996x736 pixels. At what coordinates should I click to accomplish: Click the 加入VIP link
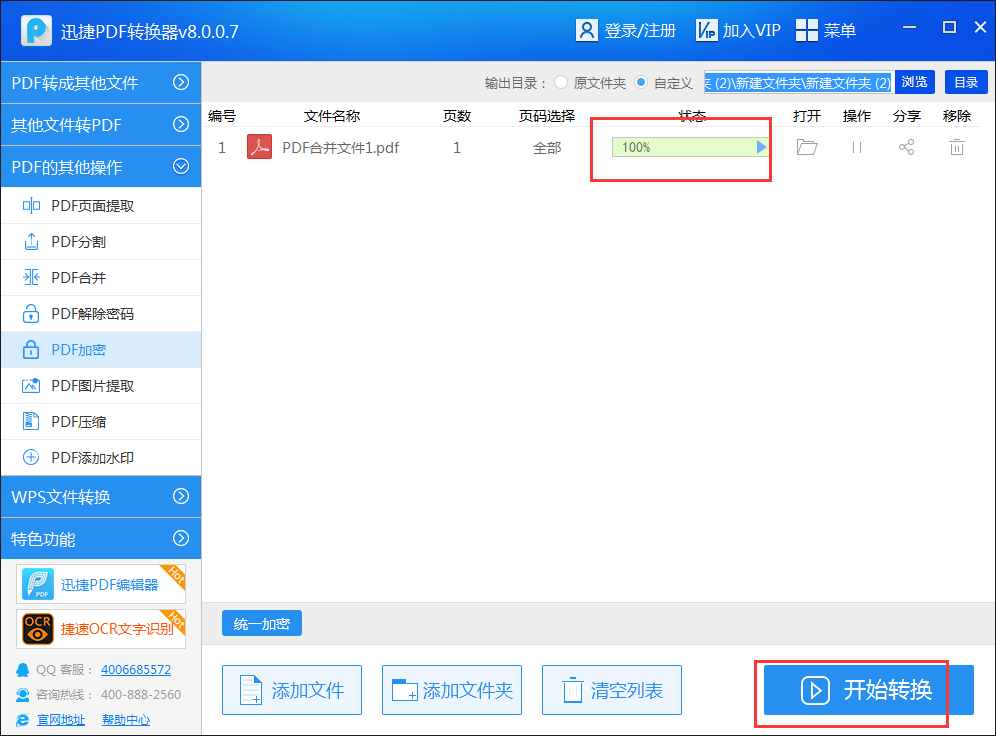(x=751, y=30)
